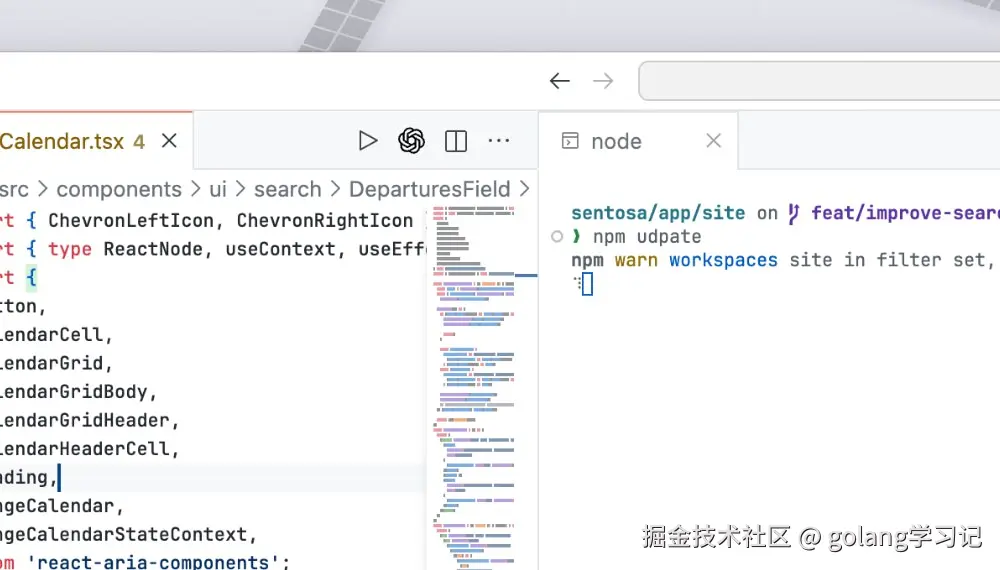Image resolution: width=1000 pixels, height=570 pixels.
Task: Click the 'npm udpate' command text
Action: click(x=647, y=237)
